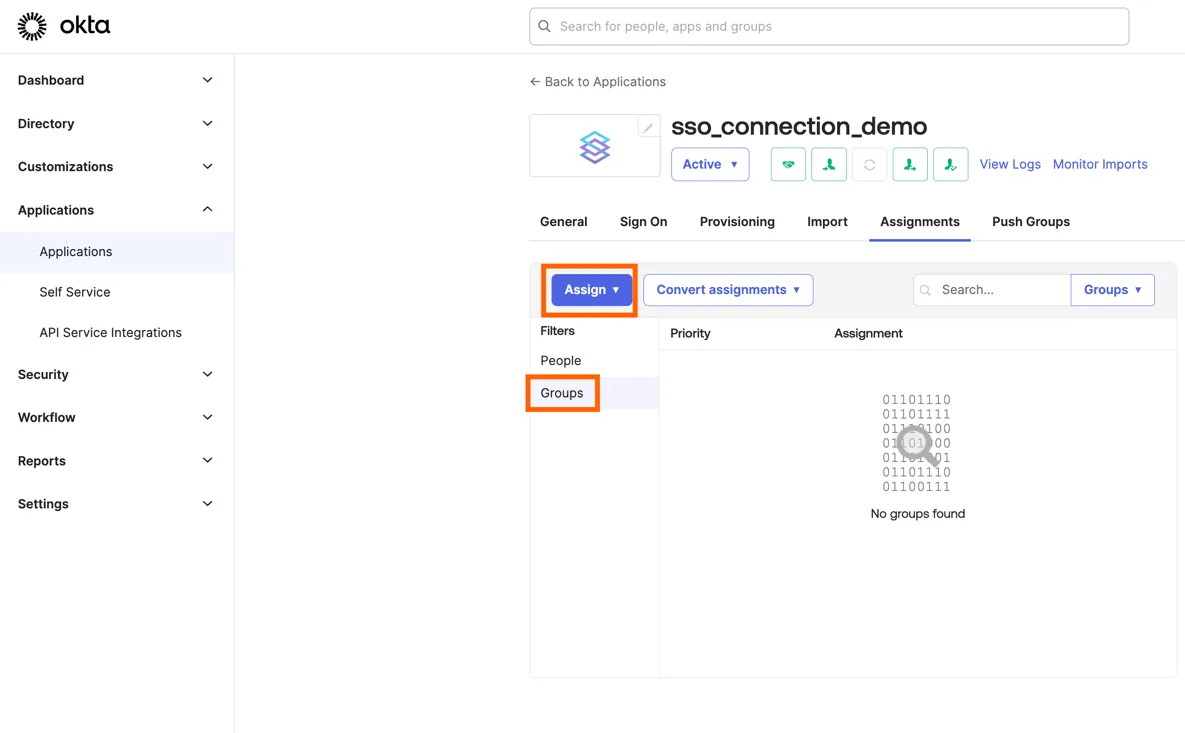Click the Workflow sidebar label

click(47, 417)
